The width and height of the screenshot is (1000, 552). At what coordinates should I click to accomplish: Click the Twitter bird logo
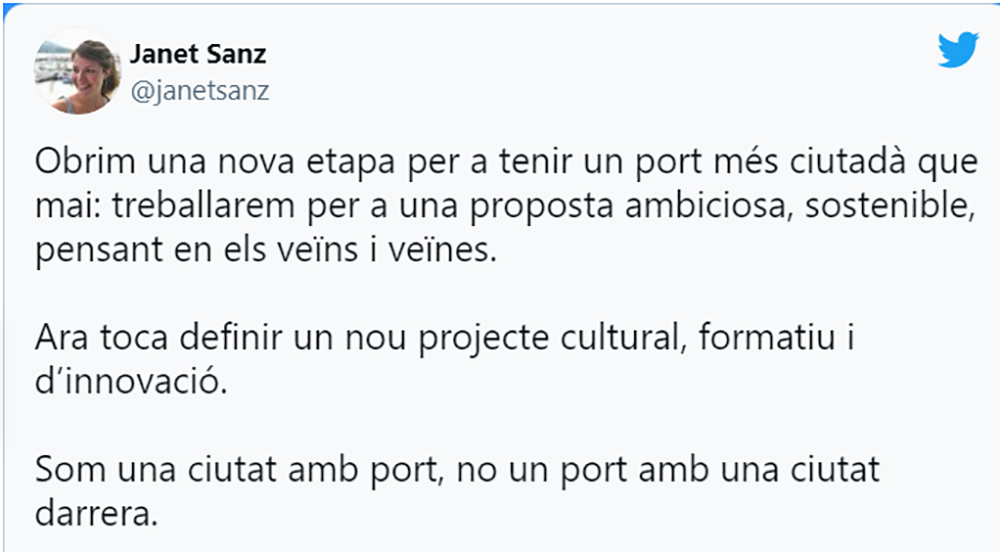click(x=957, y=50)
